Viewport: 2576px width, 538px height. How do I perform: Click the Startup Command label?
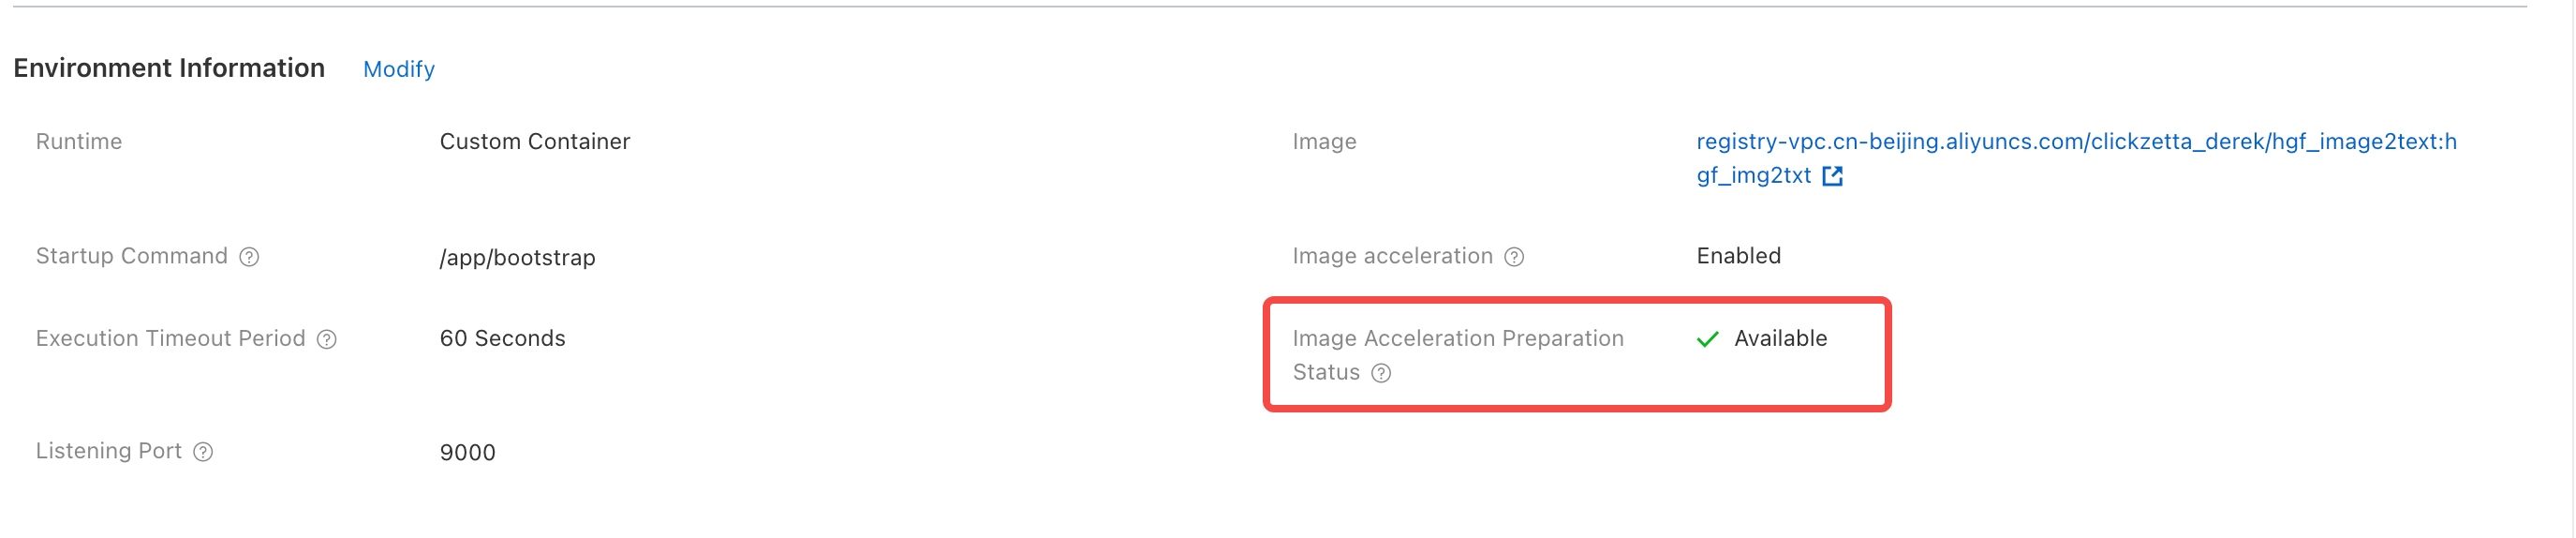132,256
